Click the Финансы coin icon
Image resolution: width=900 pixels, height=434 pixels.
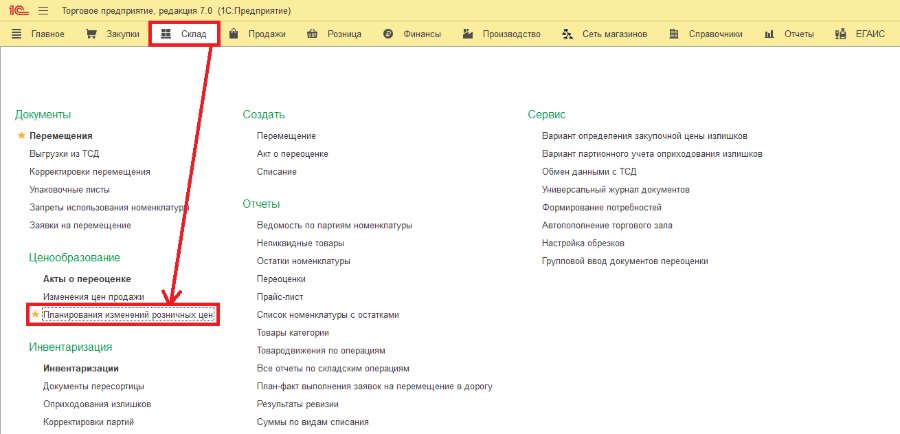coord(388,34)
